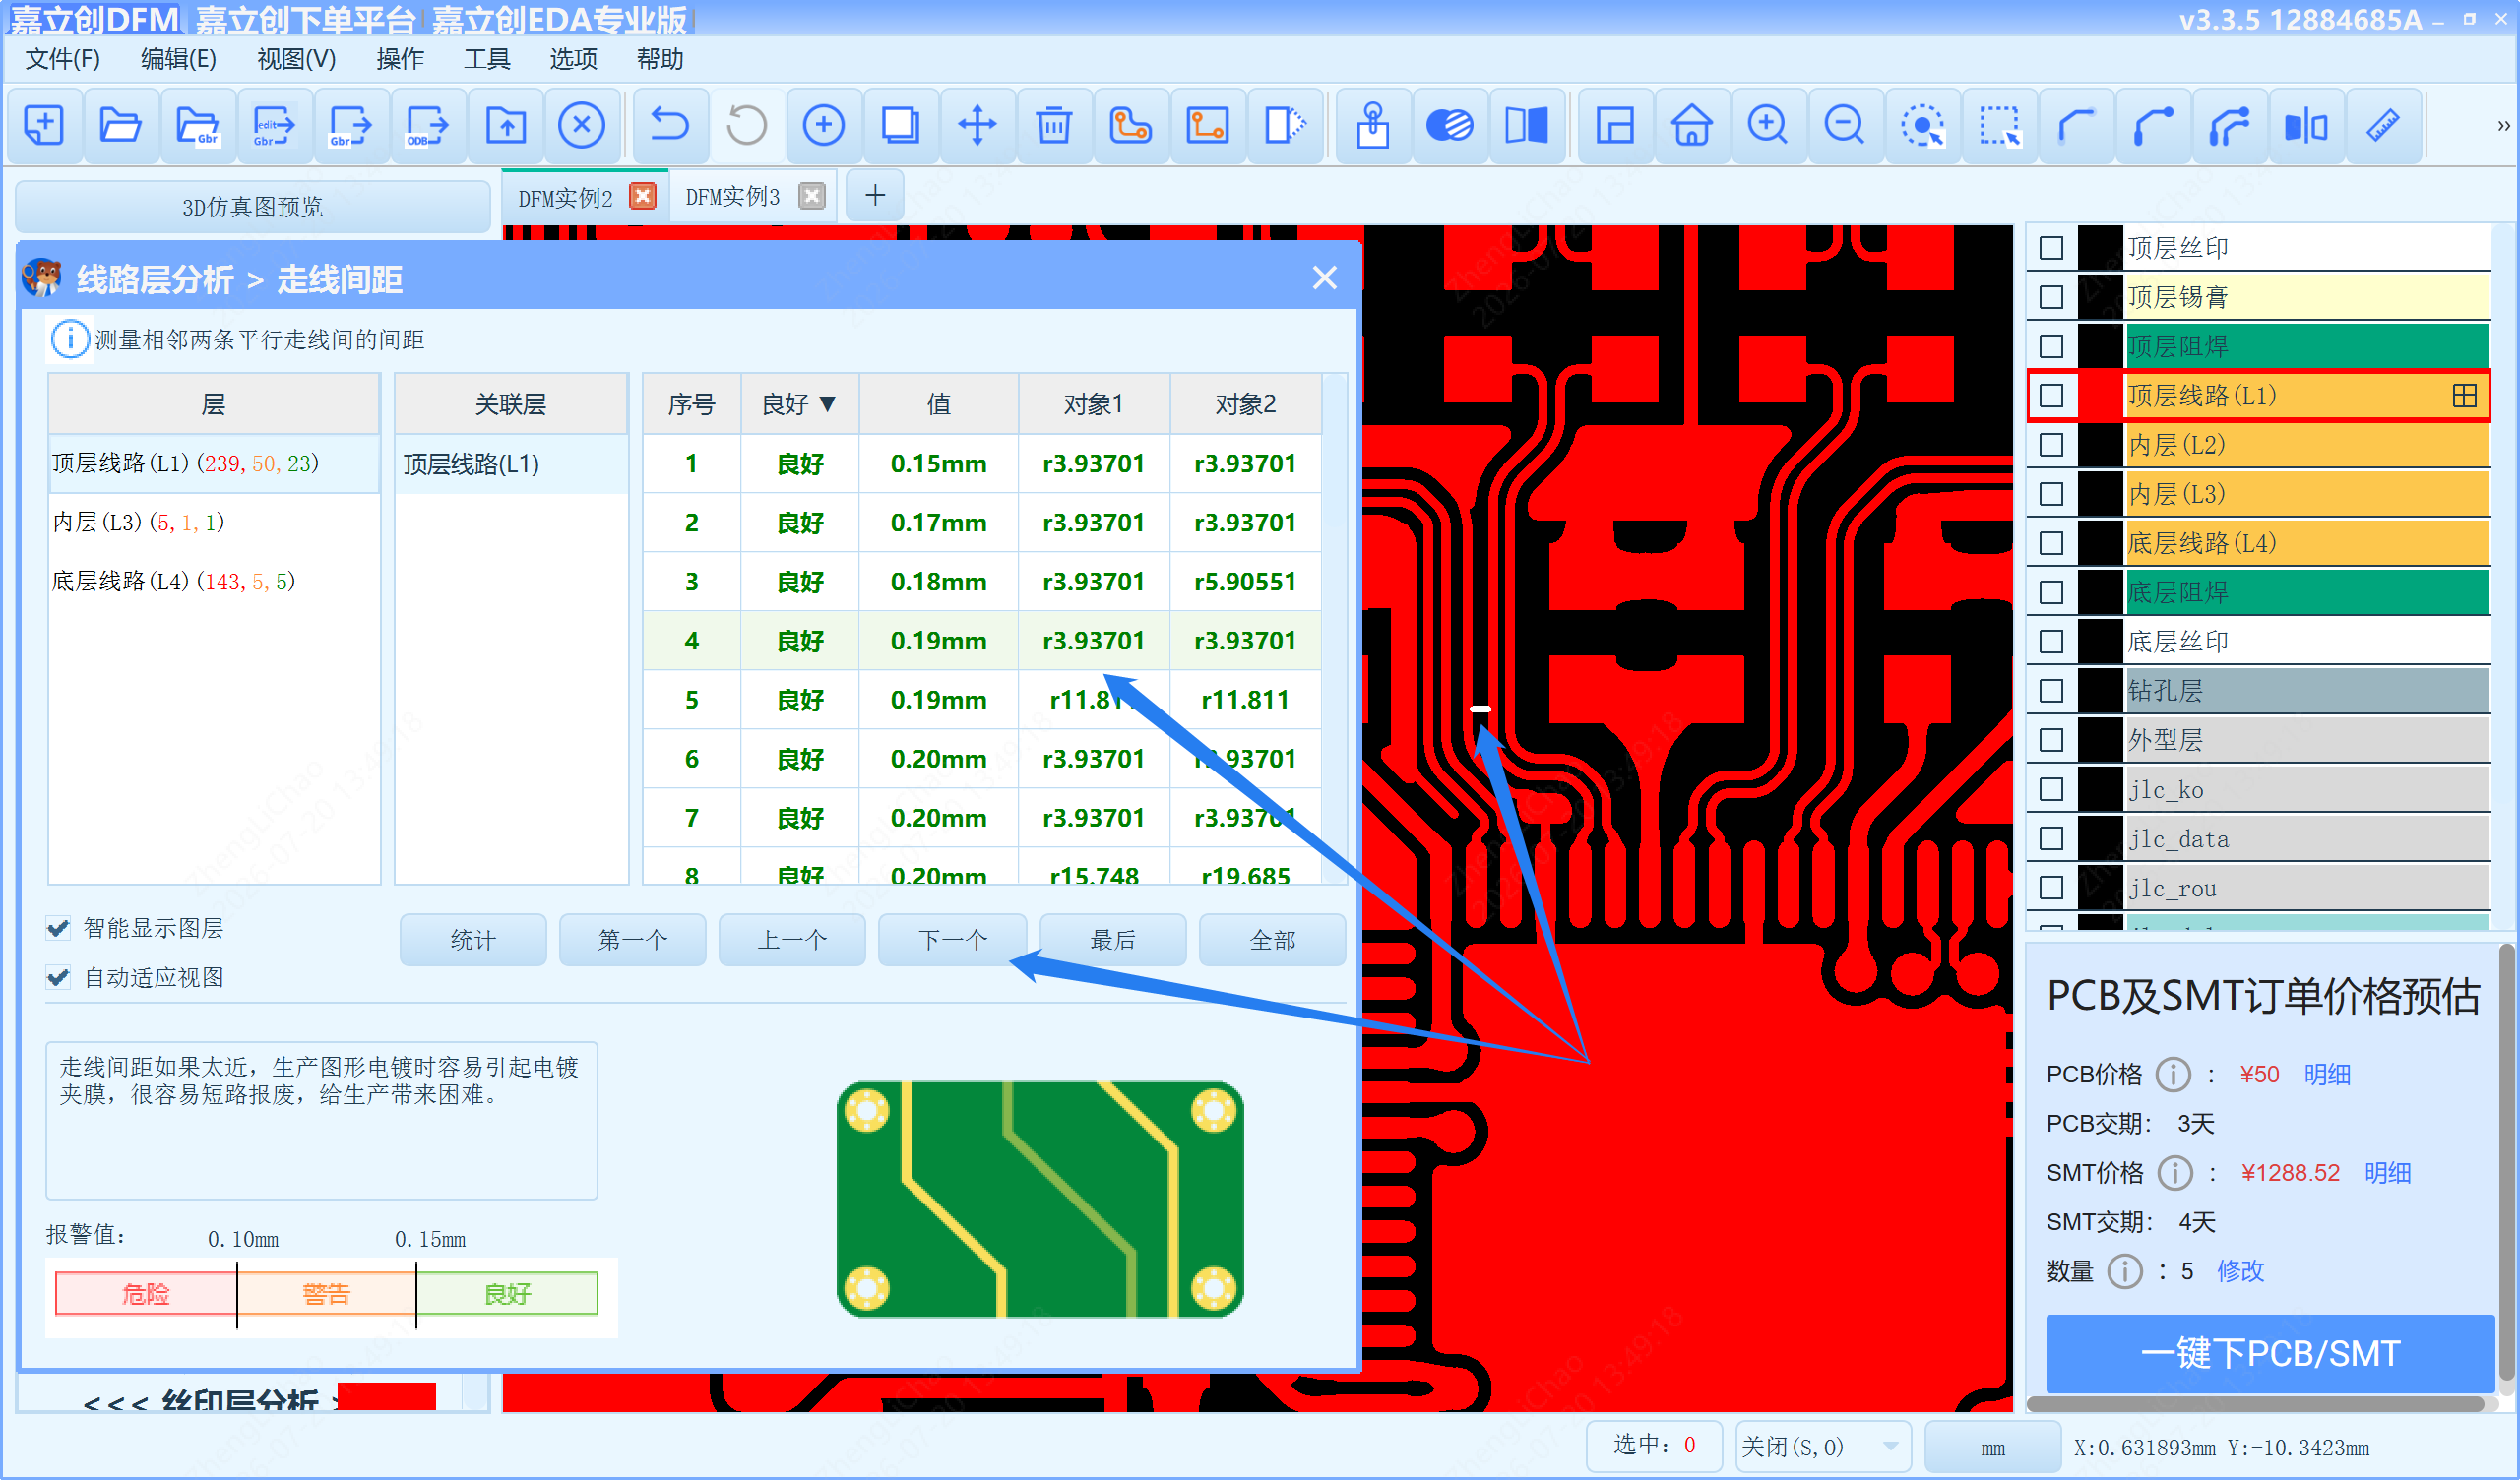Image resolution: width=2520 pixels, height=1480 pixels.
Task: Select the ruler measure tool
Action: click(2384, 125)
